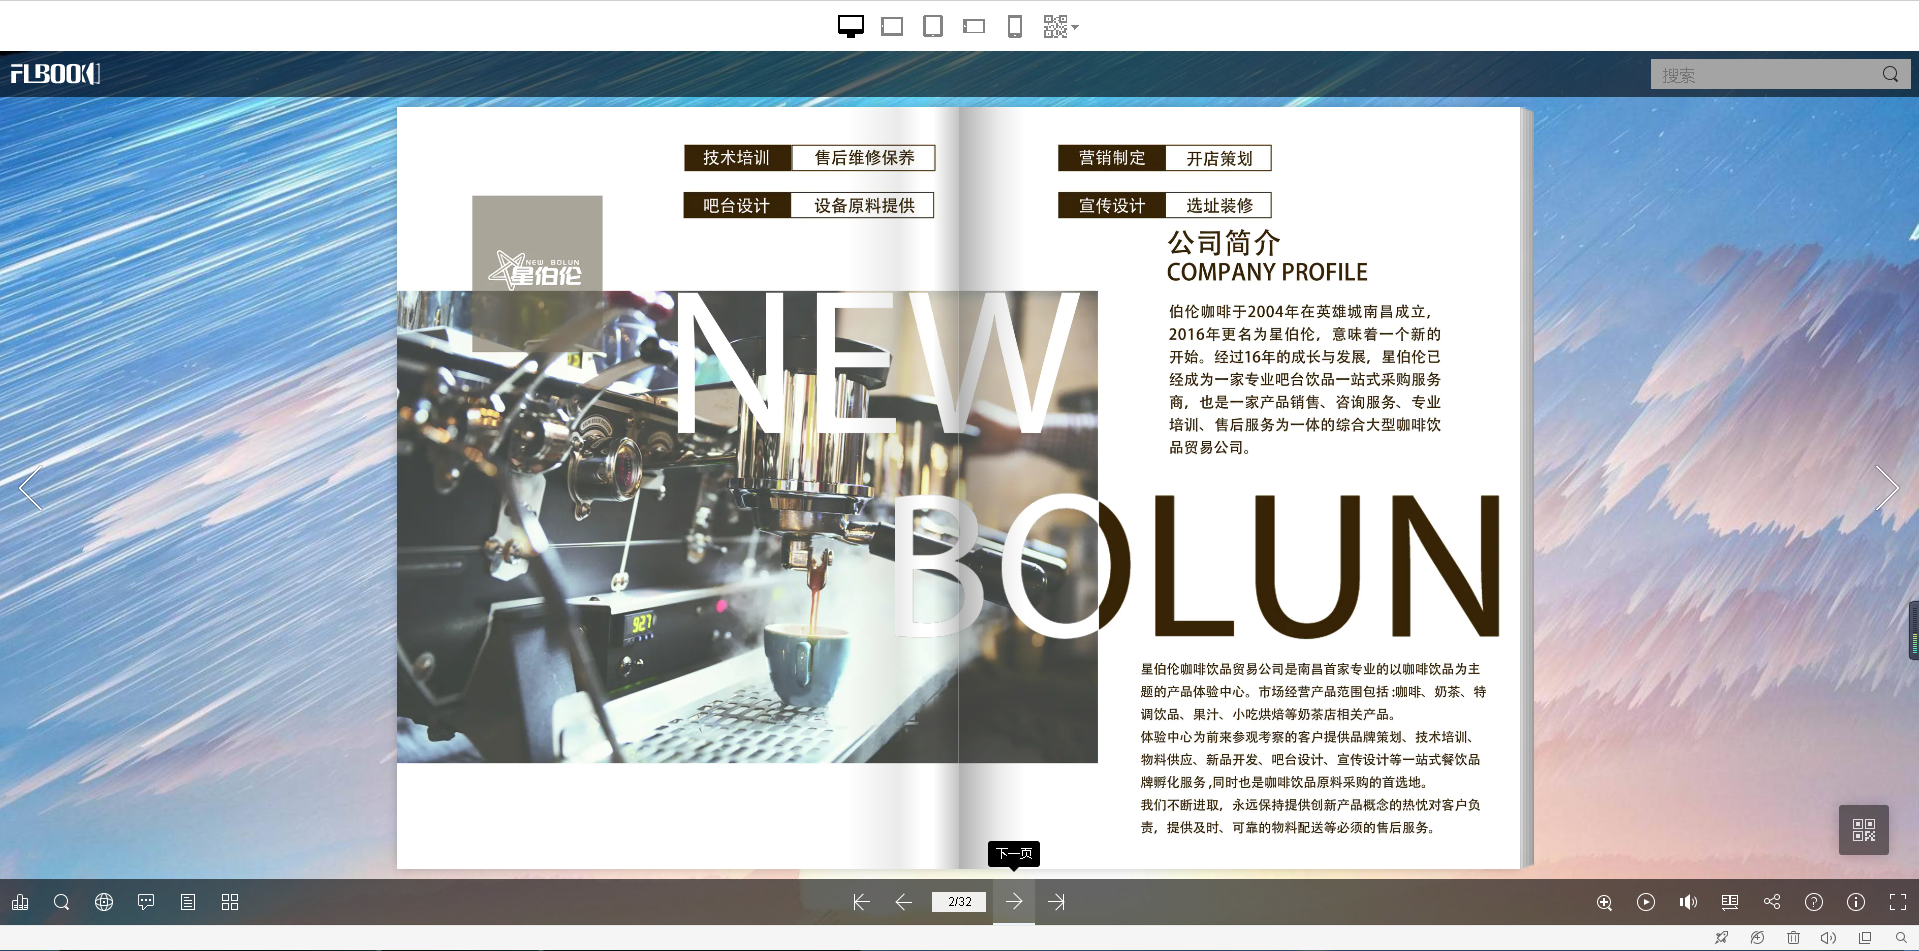The height and width of the screenshot is (951, 1919).
Task: Click the 开店策划 label
Action: point(1219,158)
